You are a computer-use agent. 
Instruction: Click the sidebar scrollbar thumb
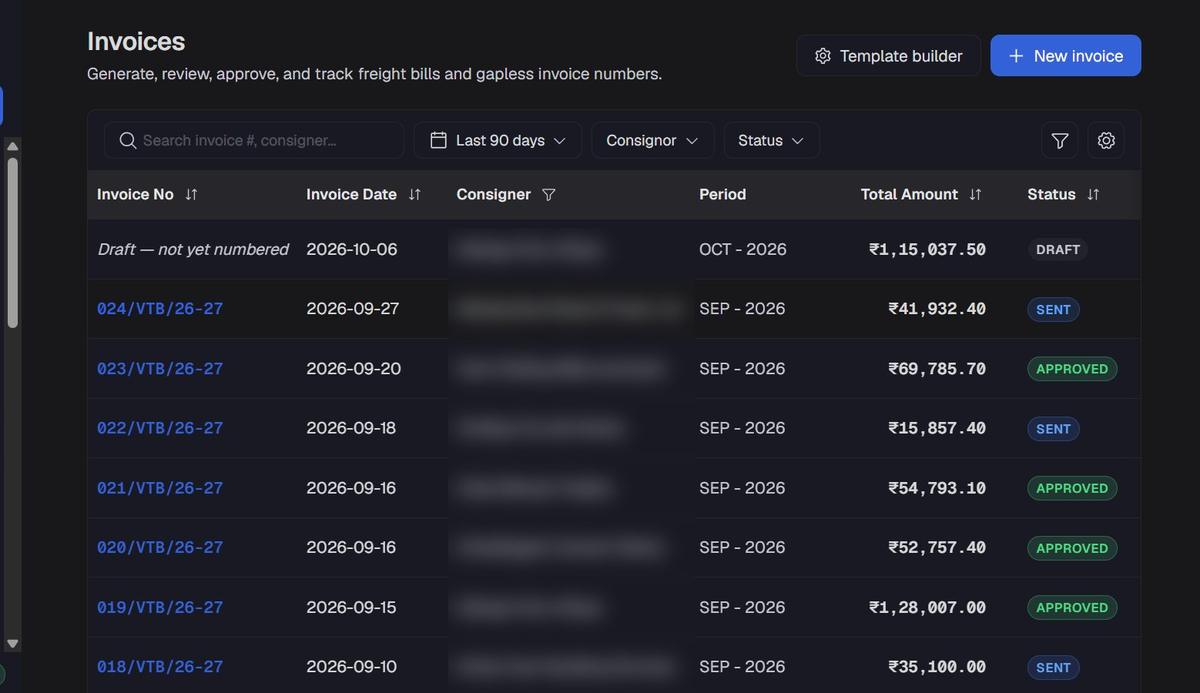13,241
